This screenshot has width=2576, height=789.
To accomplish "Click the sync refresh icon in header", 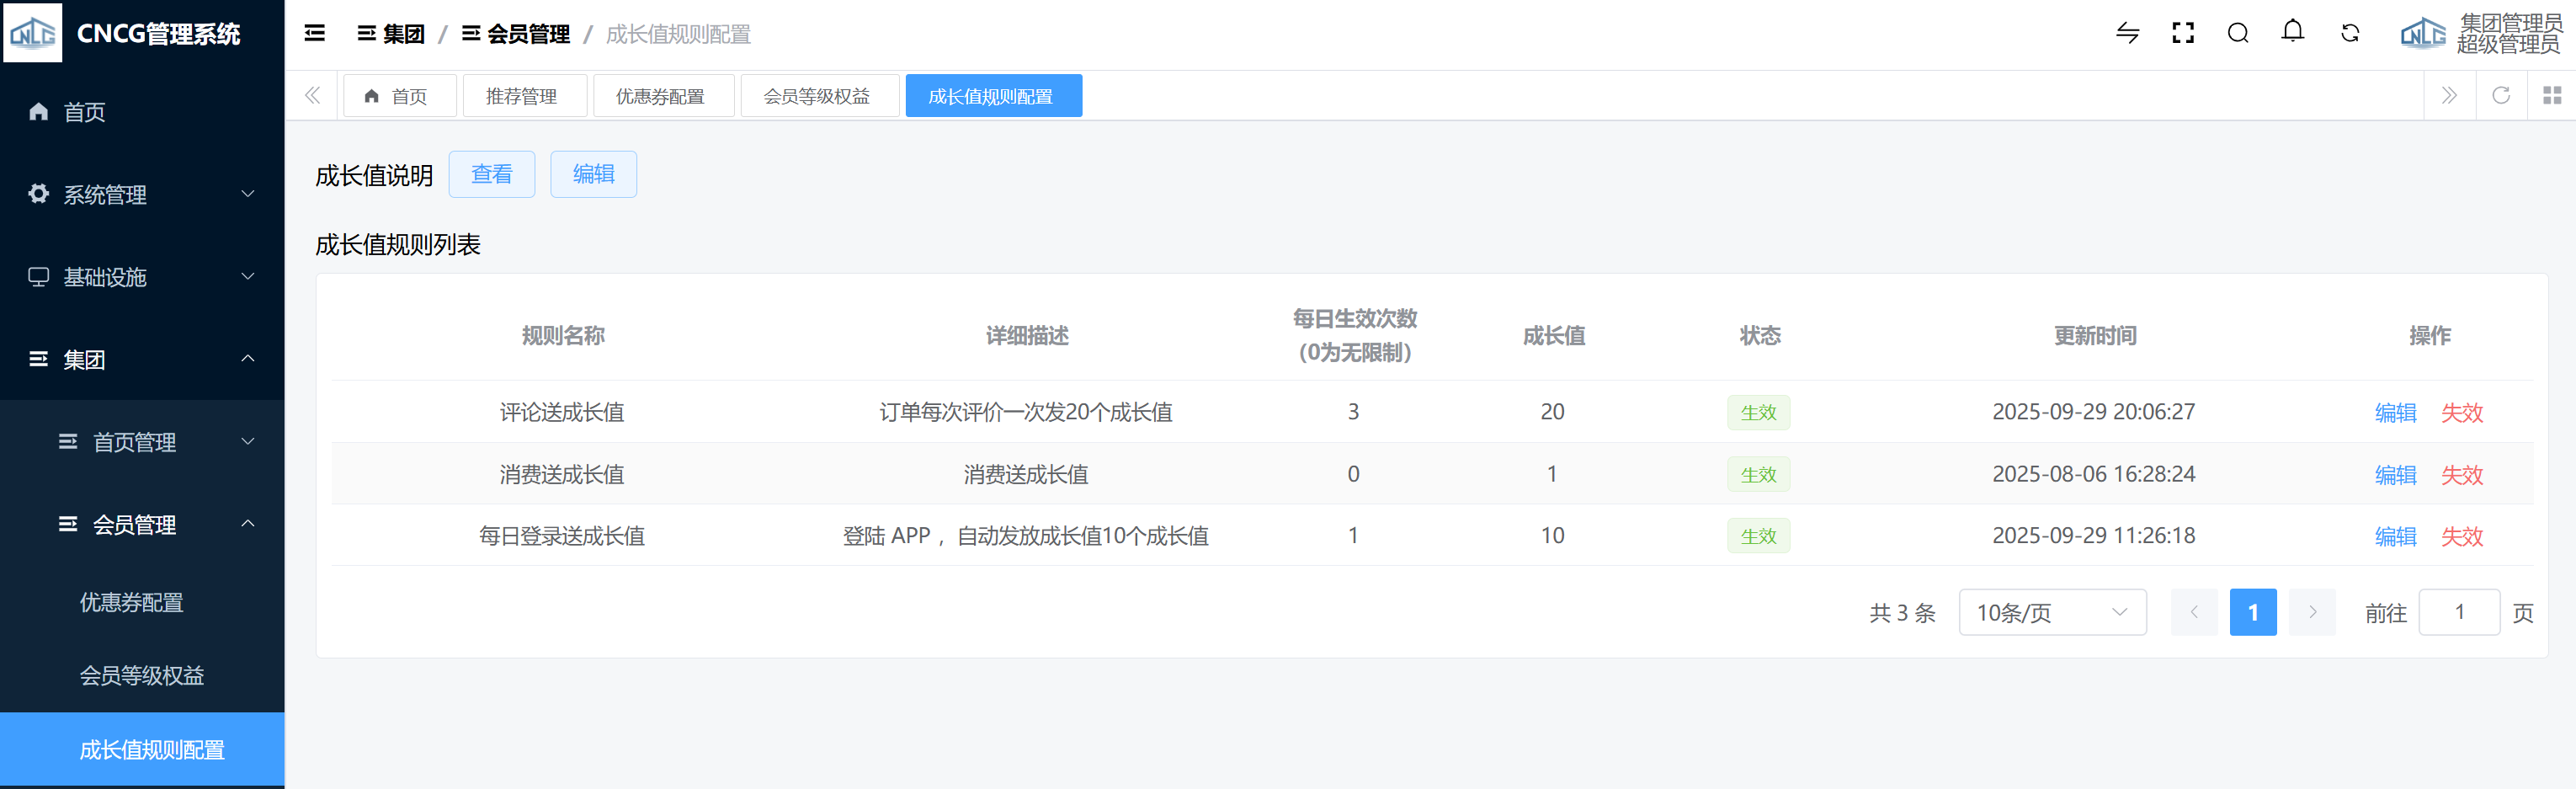I will click(2349, 34).
